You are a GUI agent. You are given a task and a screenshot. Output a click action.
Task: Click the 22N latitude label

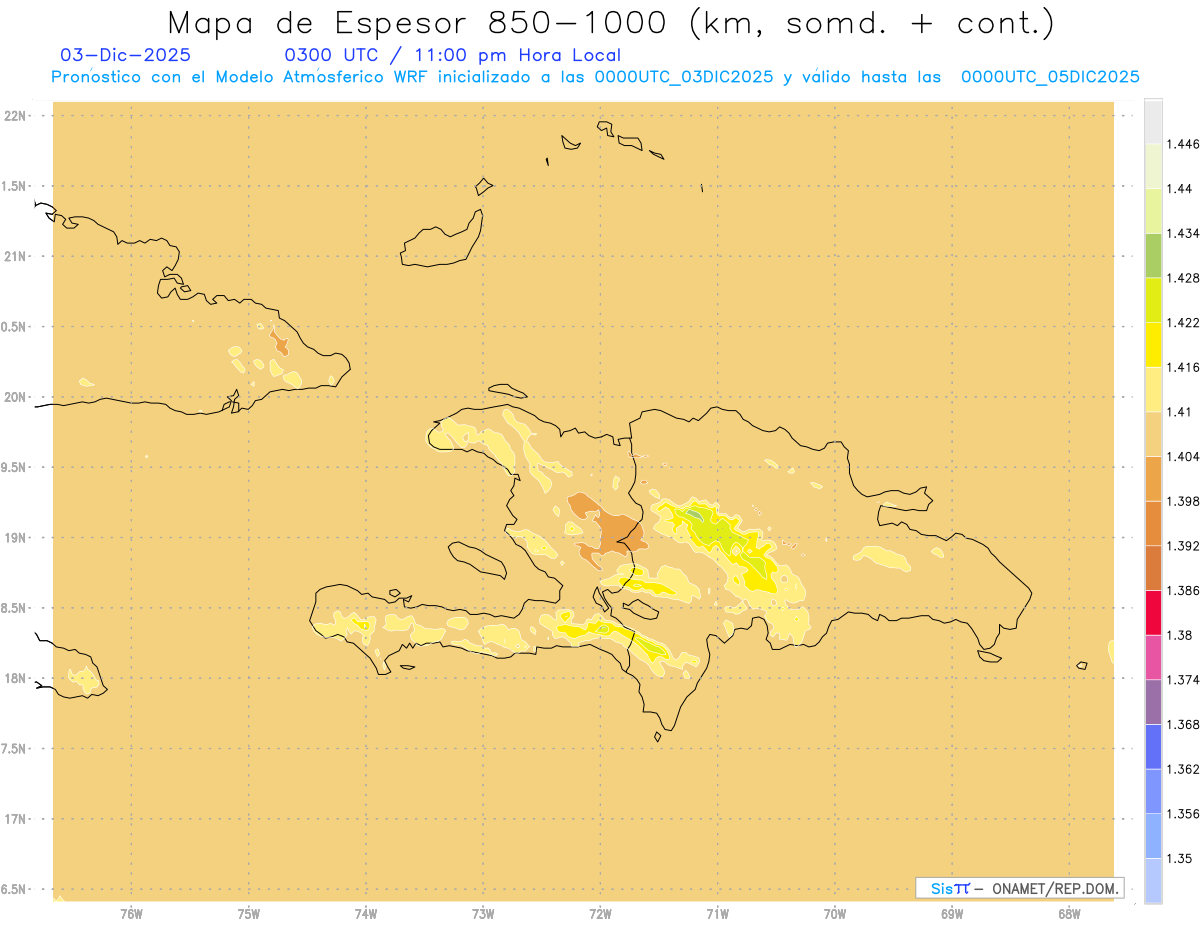tap(17, 116)
